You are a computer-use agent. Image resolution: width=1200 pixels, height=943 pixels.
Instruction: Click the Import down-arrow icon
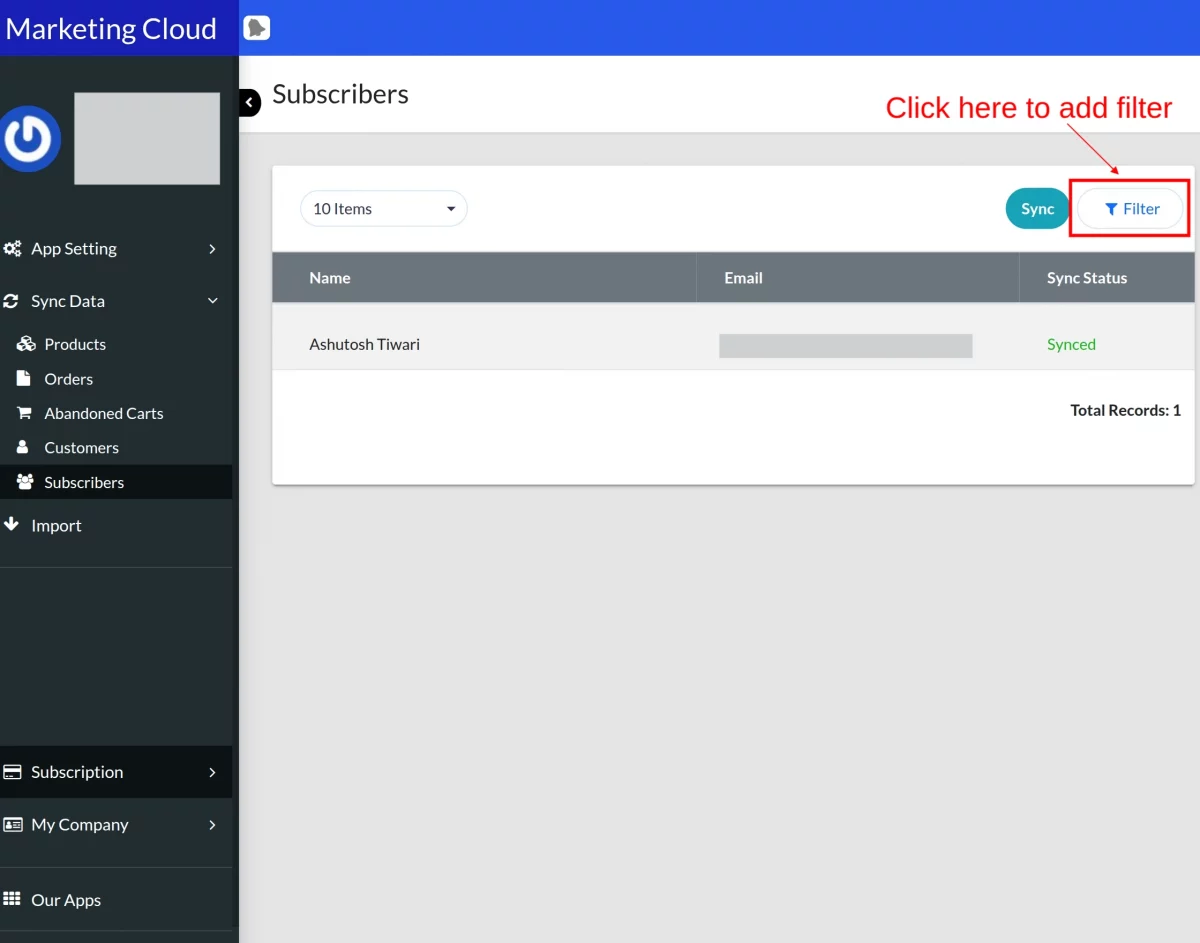pos(12,524)
